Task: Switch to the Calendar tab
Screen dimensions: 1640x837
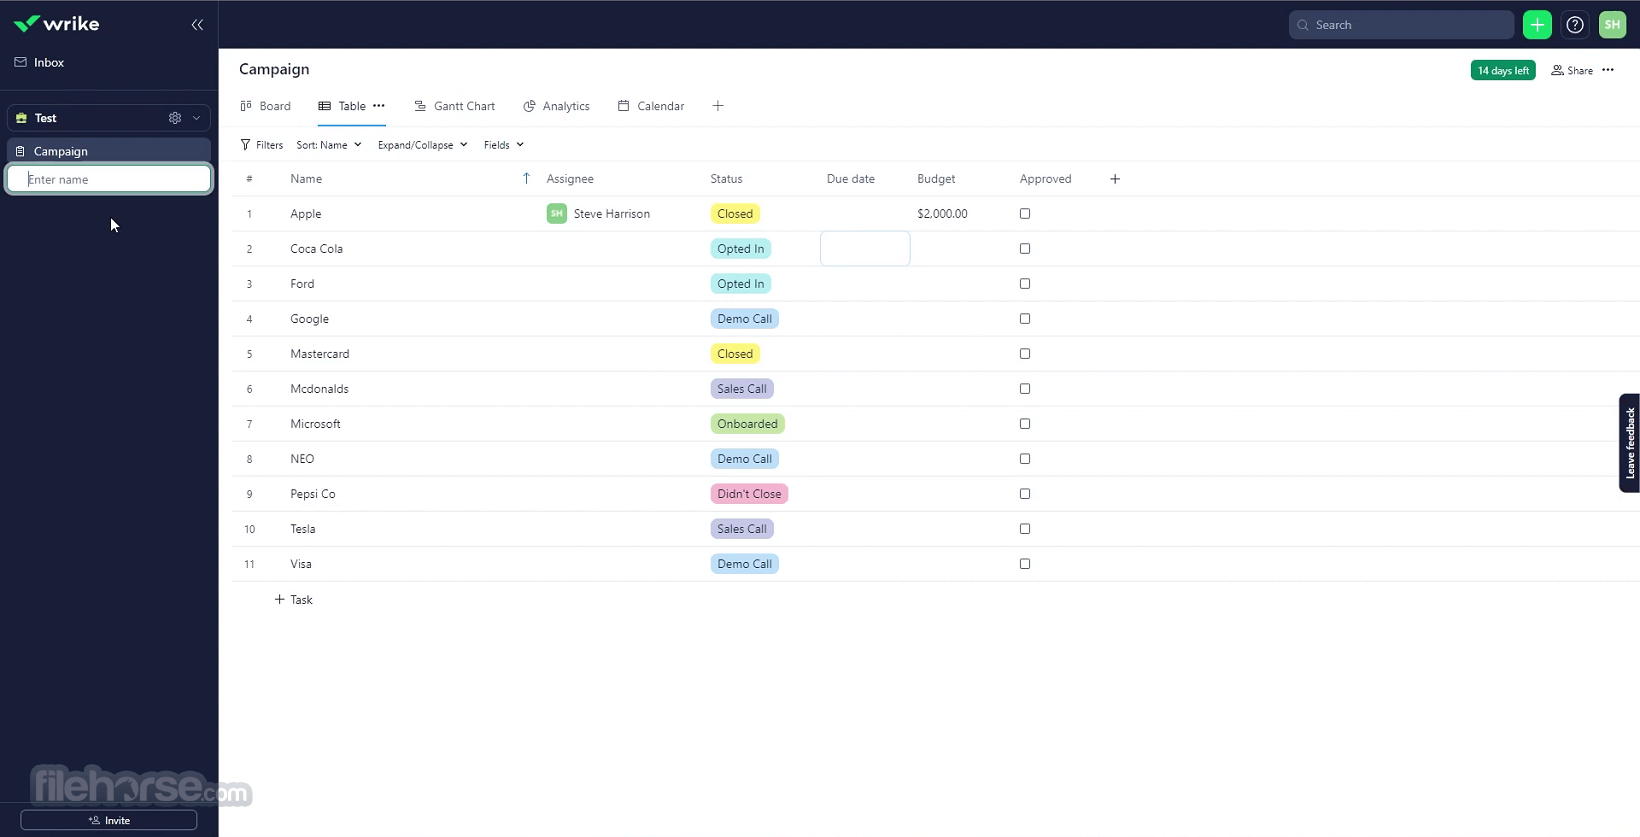Action: pos(651,106)
